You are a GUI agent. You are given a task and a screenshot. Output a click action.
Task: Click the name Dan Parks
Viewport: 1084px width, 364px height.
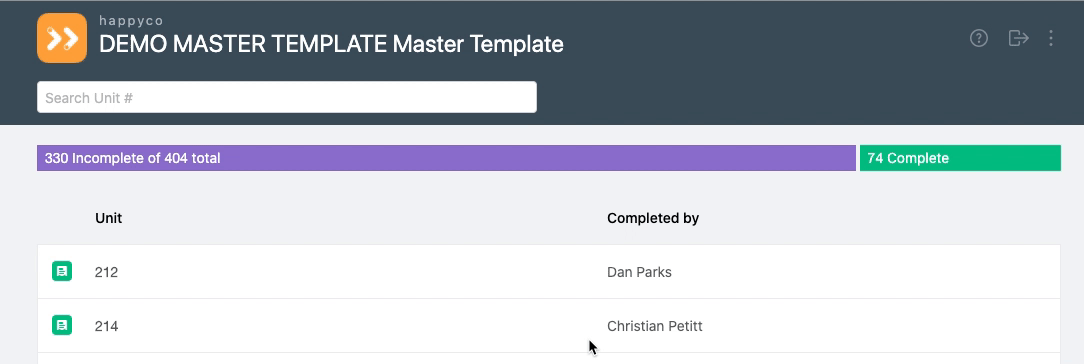pos(639,272)
